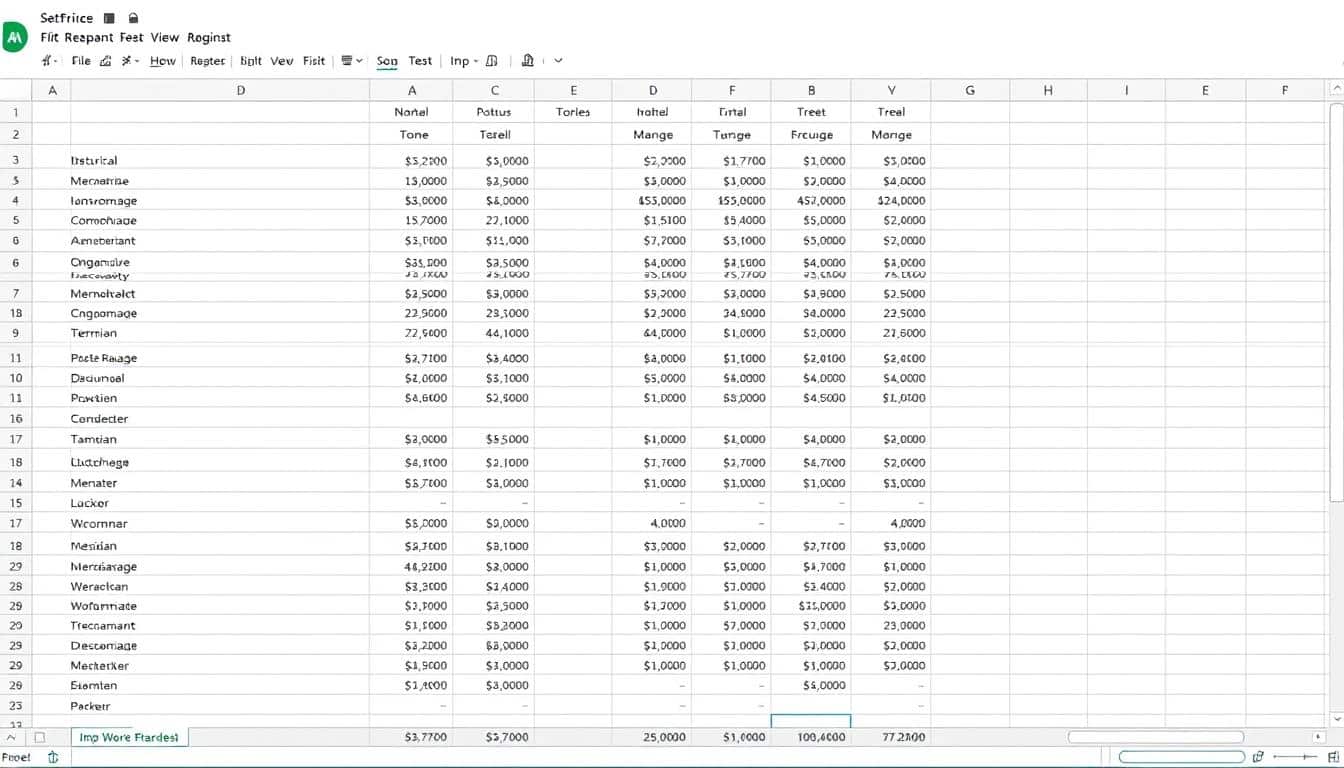Screen dimensions: 1344x768
Task: Open the View menu
Action: (x=164, y=37)
